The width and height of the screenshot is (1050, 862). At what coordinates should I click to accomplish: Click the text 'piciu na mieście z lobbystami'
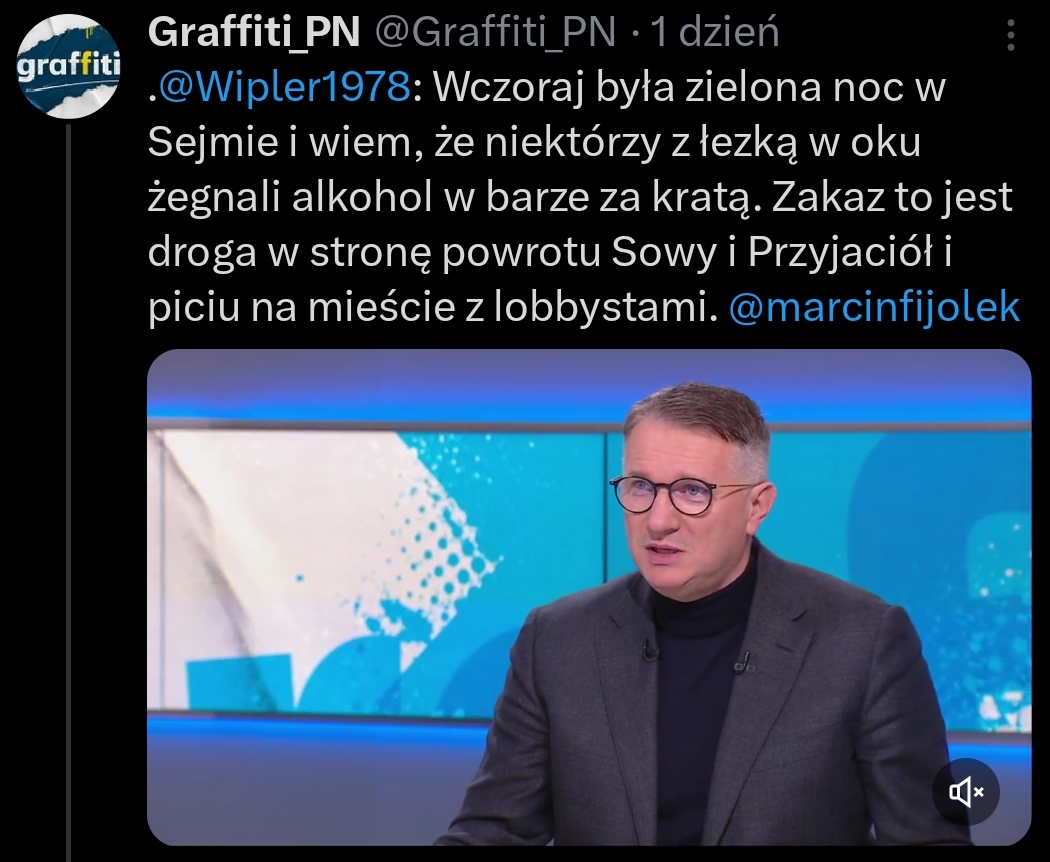pyautogui.click(x=427, y=307)
